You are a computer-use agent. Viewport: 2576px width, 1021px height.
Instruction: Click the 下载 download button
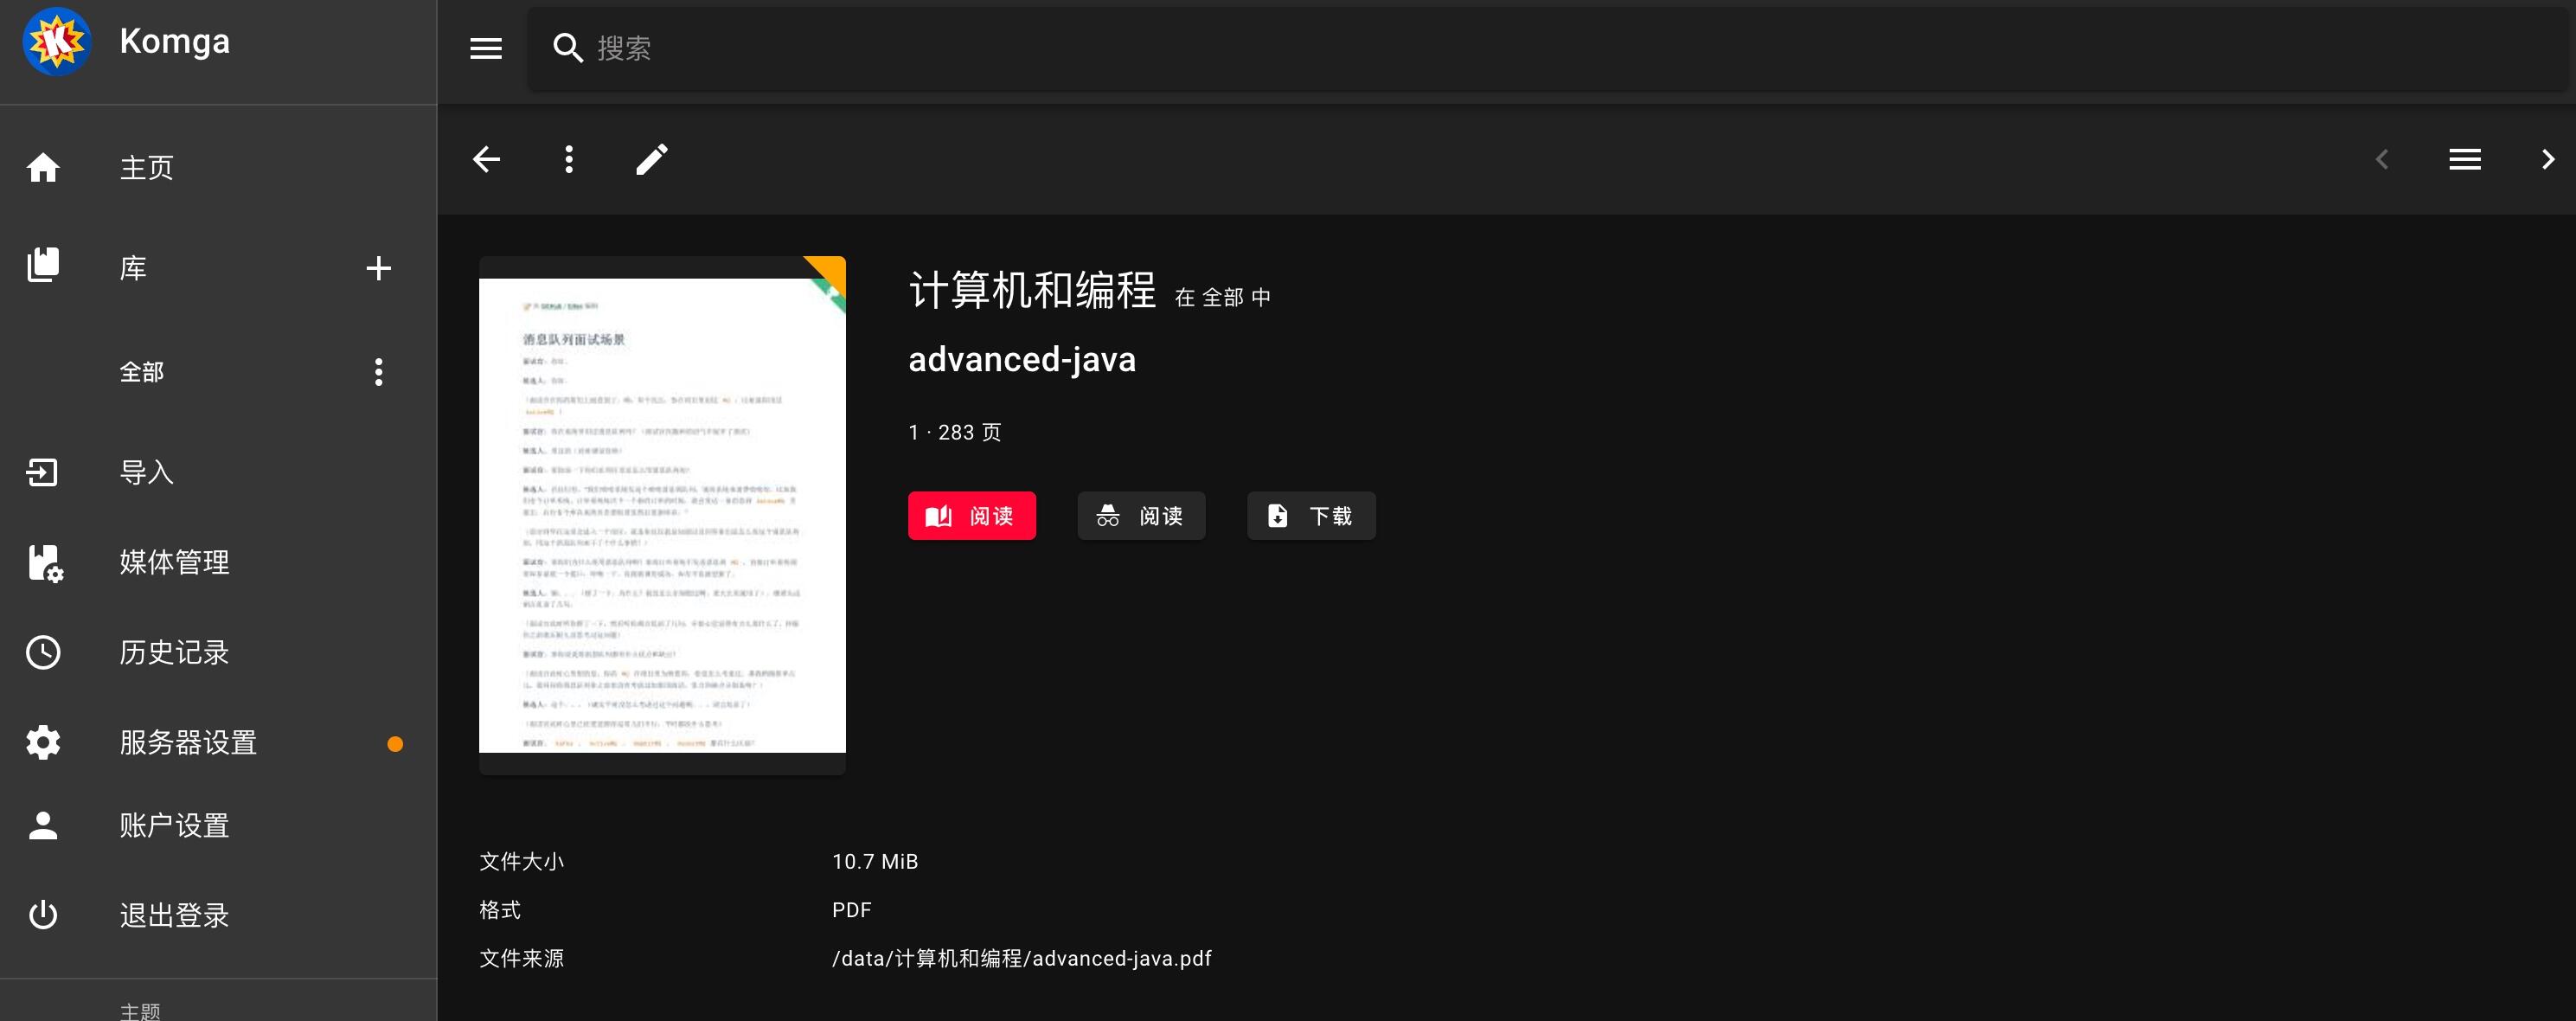[x=1311, y=516]
